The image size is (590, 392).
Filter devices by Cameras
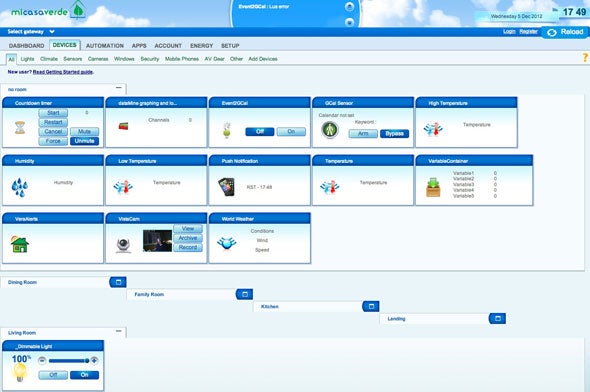point(98,59)
